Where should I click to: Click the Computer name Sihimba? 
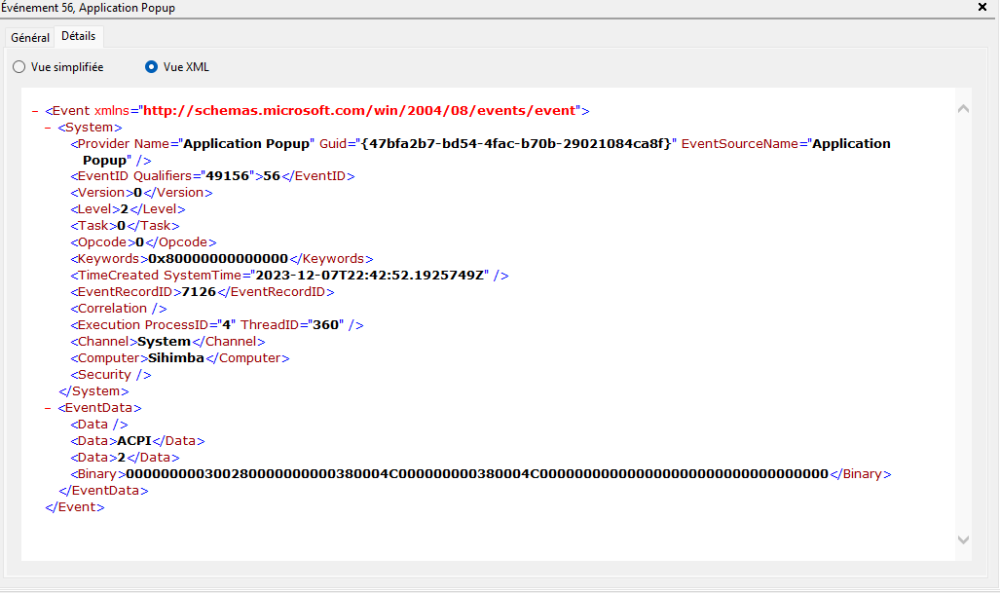(x=176, y=358)
